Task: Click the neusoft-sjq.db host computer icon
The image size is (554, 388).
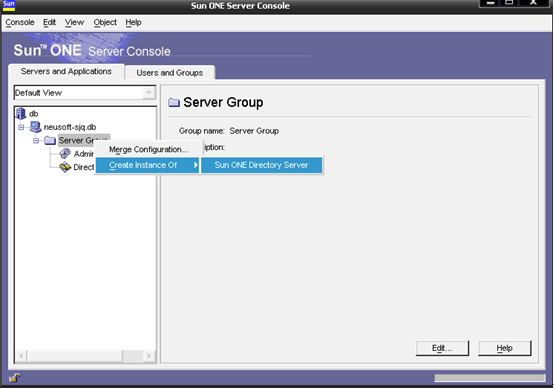Action: [x=35, y=127]
